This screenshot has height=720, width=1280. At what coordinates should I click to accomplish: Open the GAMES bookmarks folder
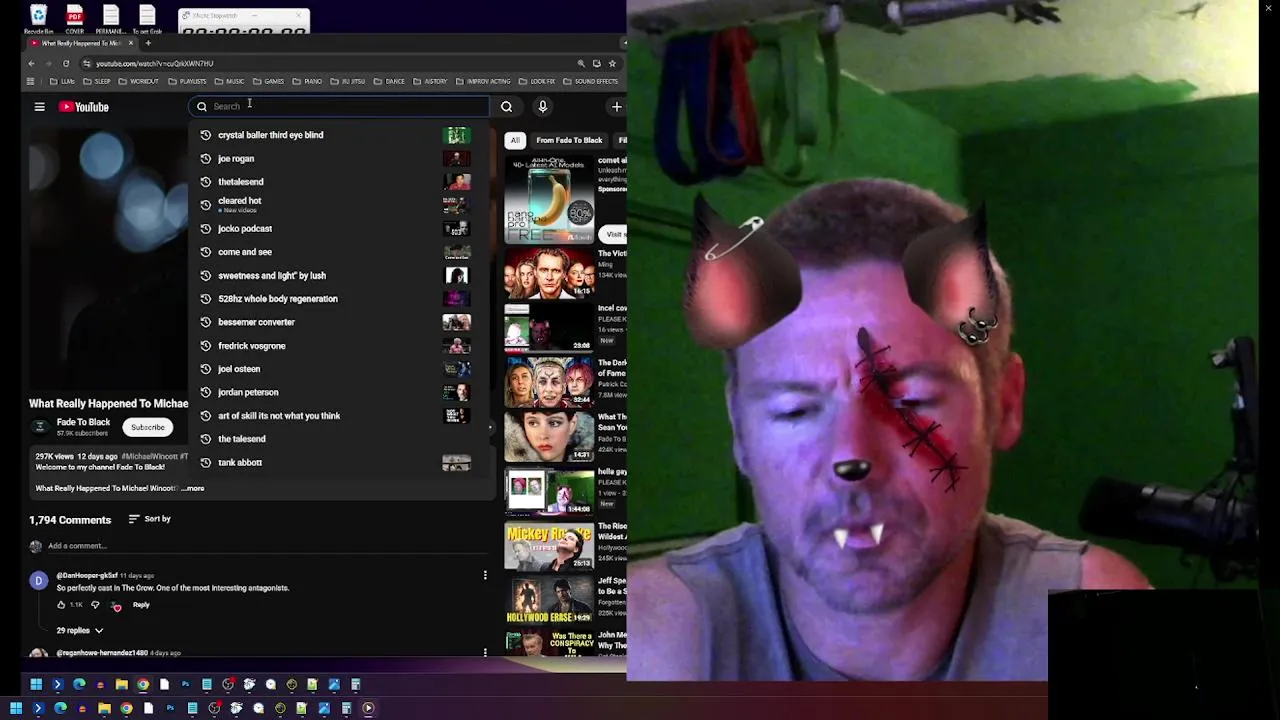[x=269, y=81]
